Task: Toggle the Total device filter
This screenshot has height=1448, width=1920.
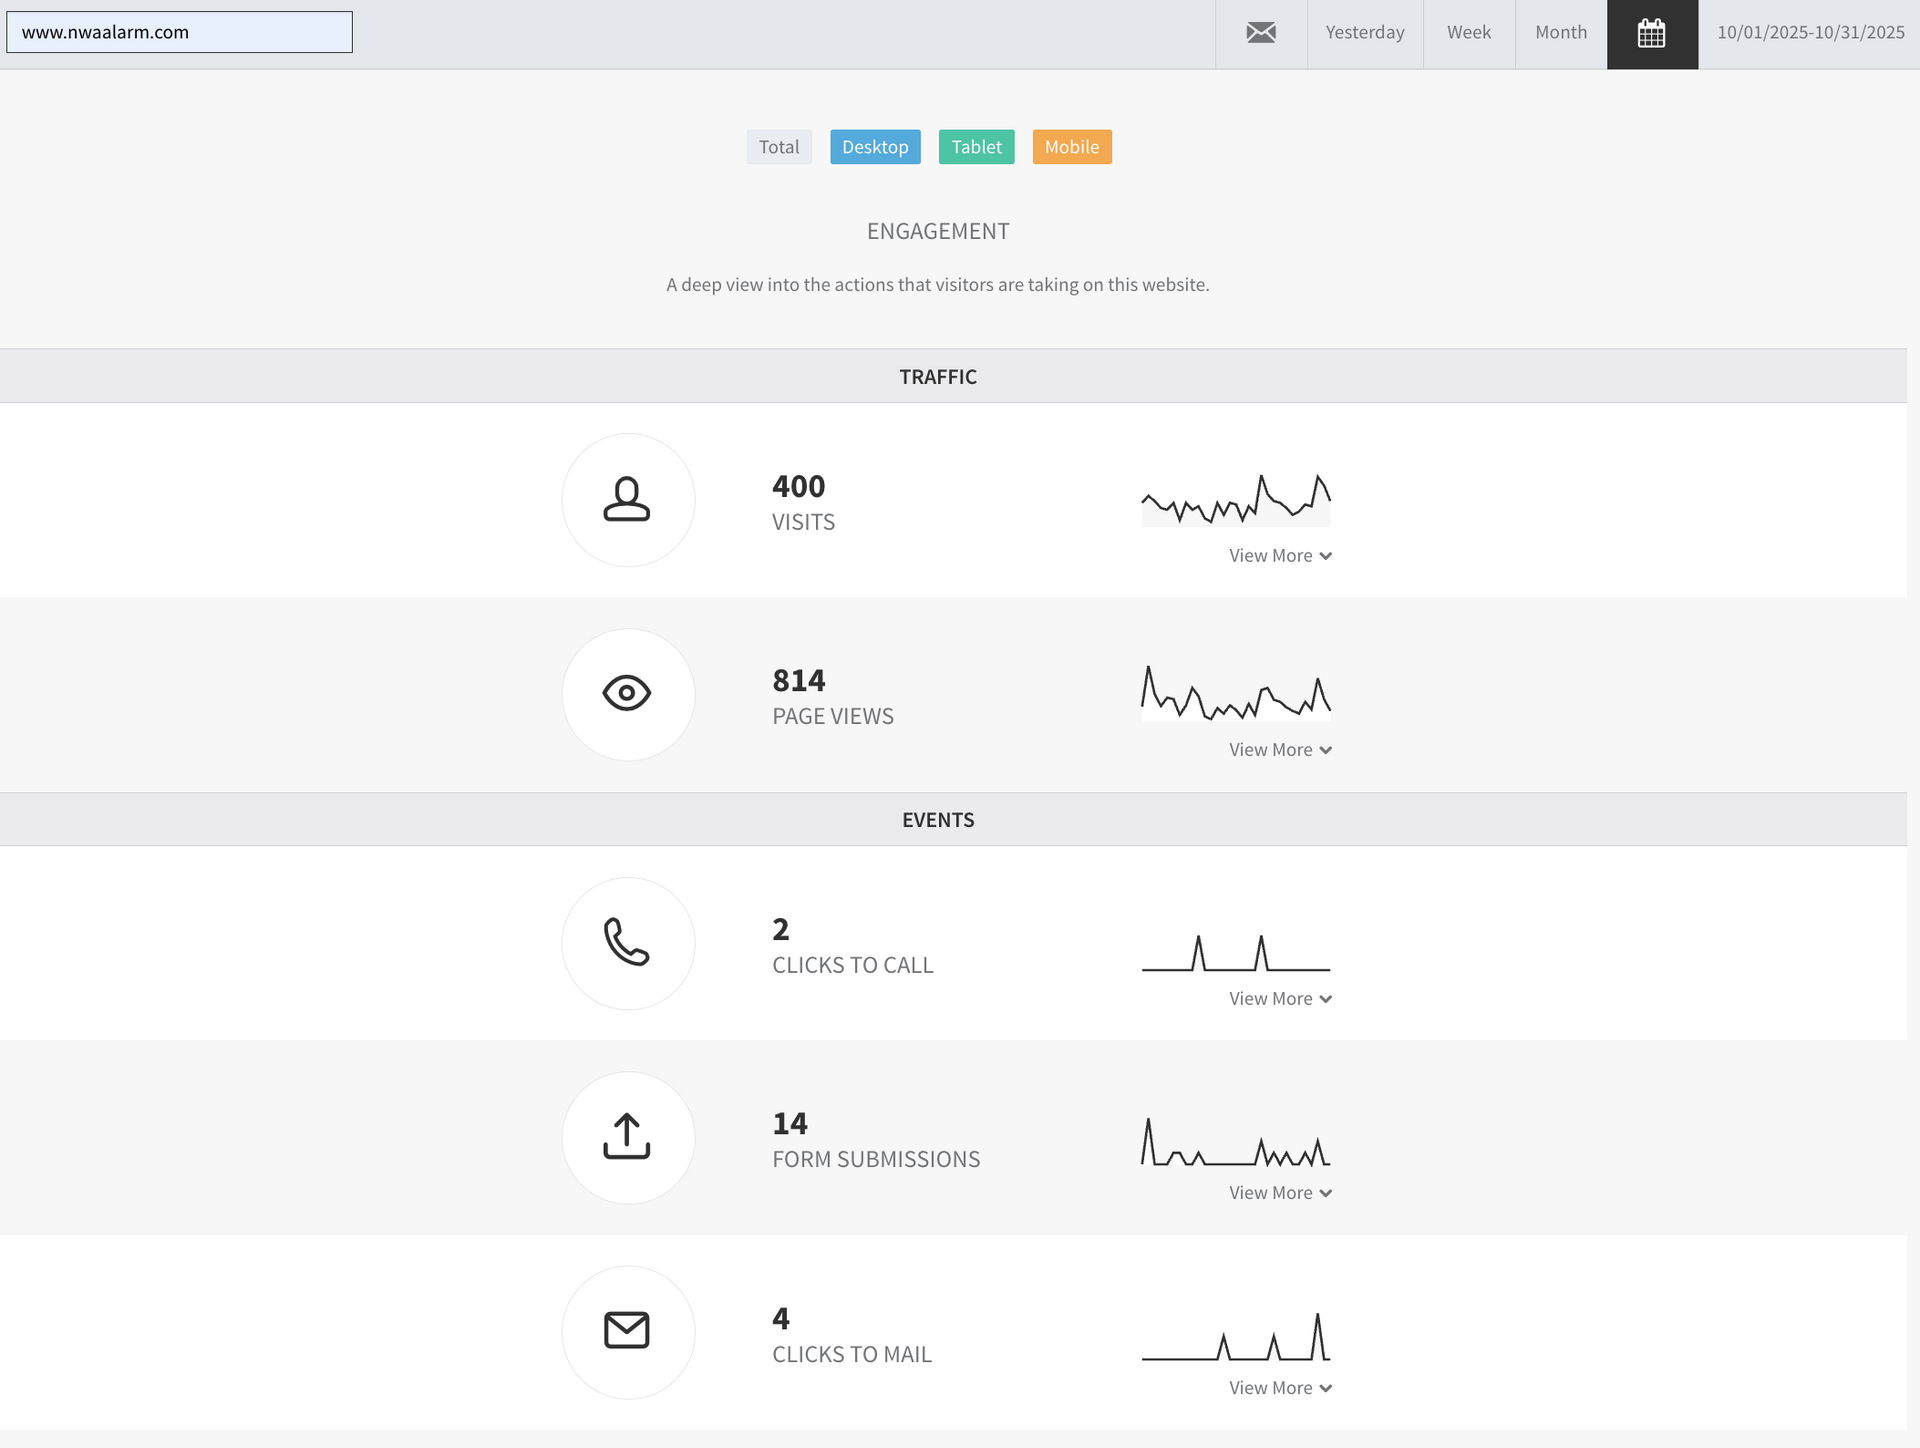Action: pos(778,147)
